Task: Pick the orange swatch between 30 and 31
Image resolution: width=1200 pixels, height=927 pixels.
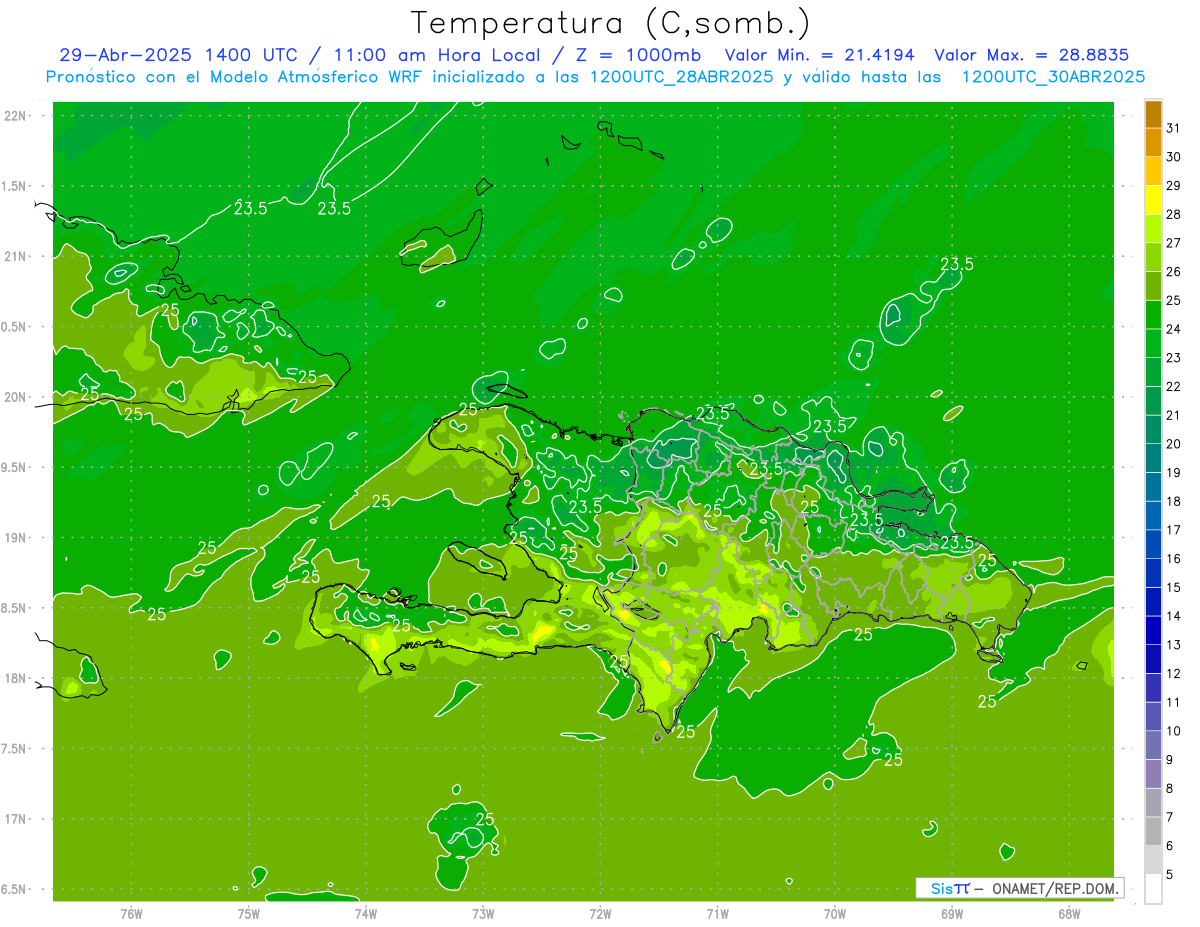Action: point(1153,143)
